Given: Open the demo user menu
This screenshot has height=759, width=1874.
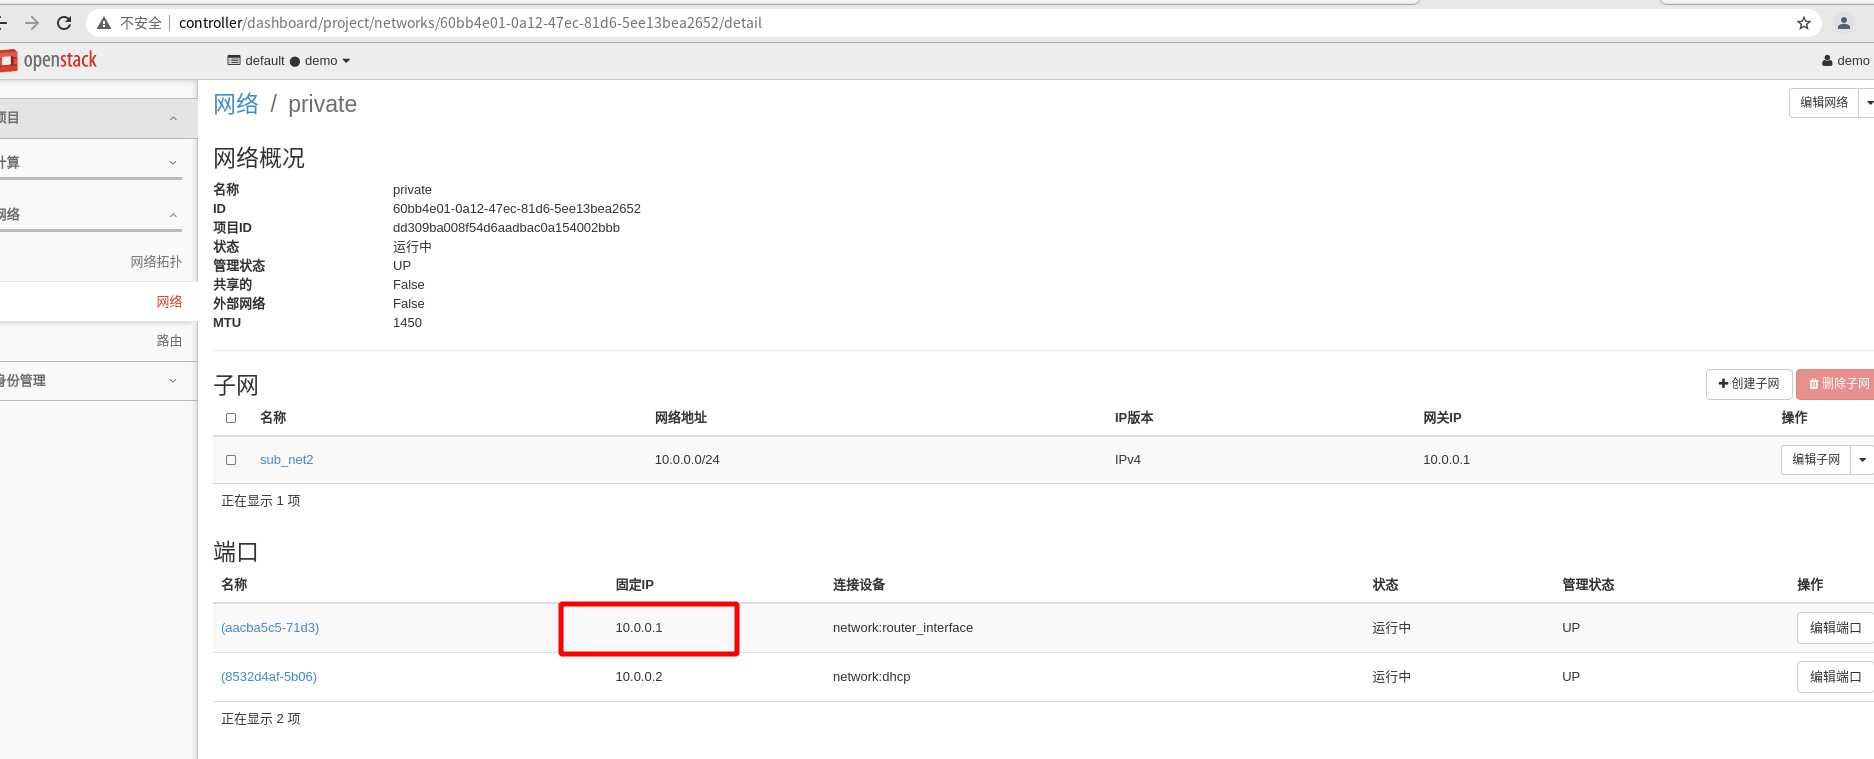Looking at the screenshot, I should (1846, 61).
